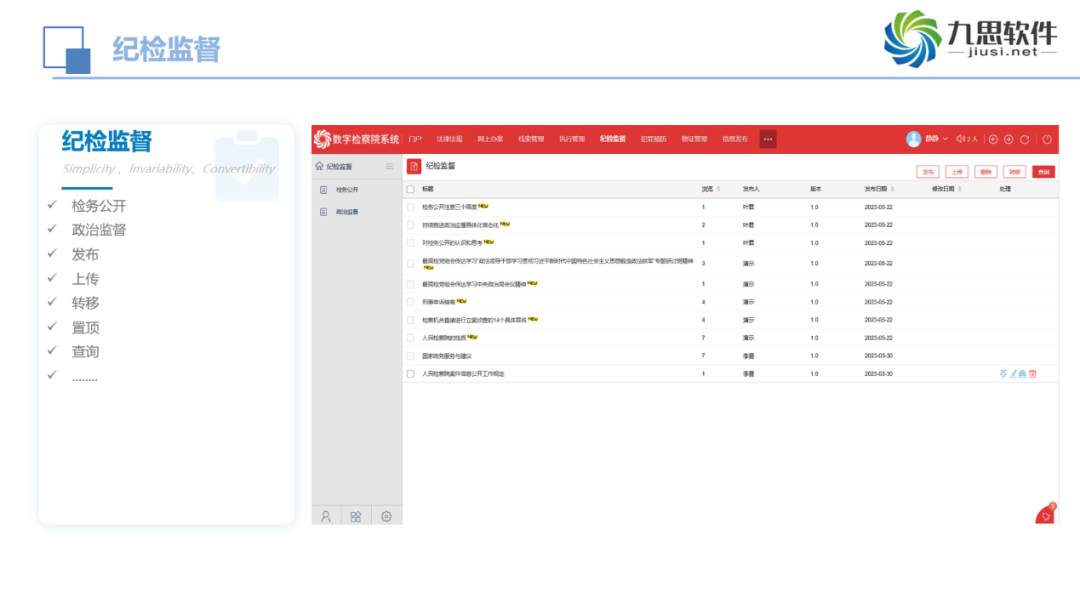Open the more menu (…) in navigation bar
The image size is (1080, 603).
(x=768, y=139)
